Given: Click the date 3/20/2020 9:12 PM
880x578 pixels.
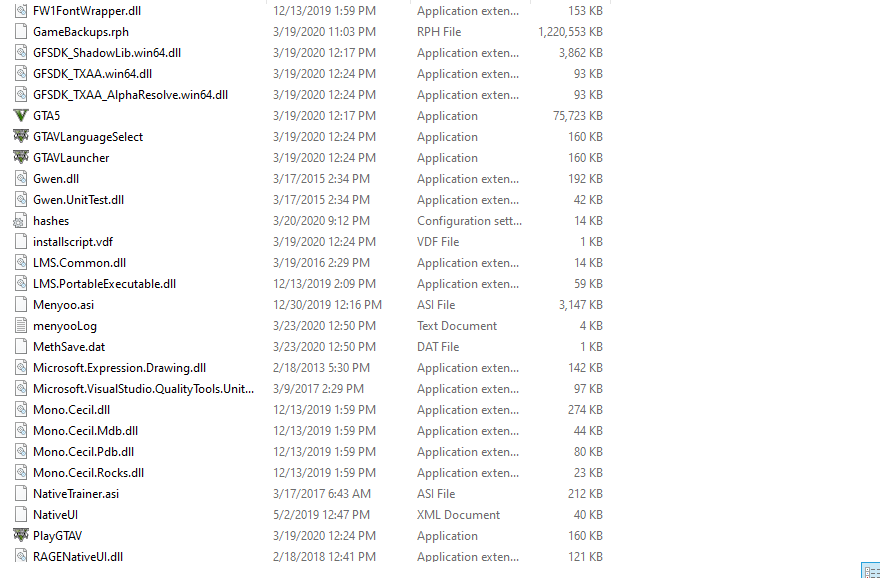Looking at the screenshot, I should 322,221.
